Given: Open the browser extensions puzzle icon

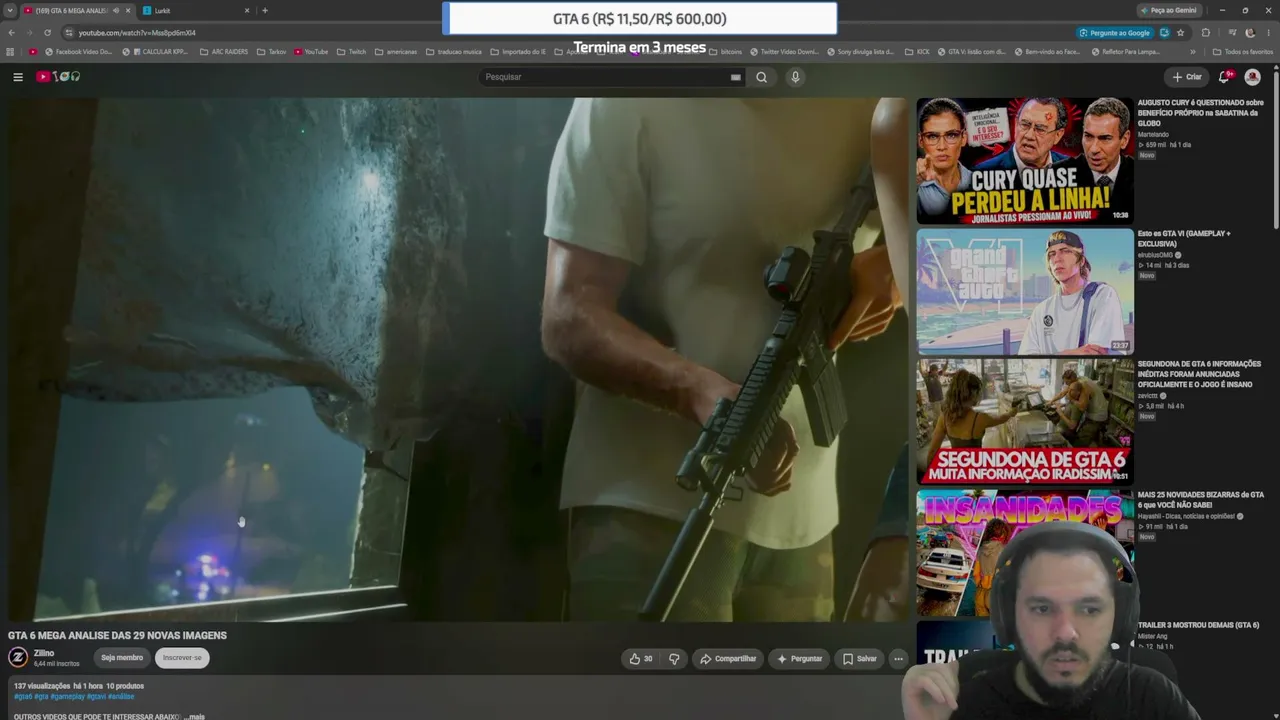Looking at the screenshot, I should pos(1206,33).
